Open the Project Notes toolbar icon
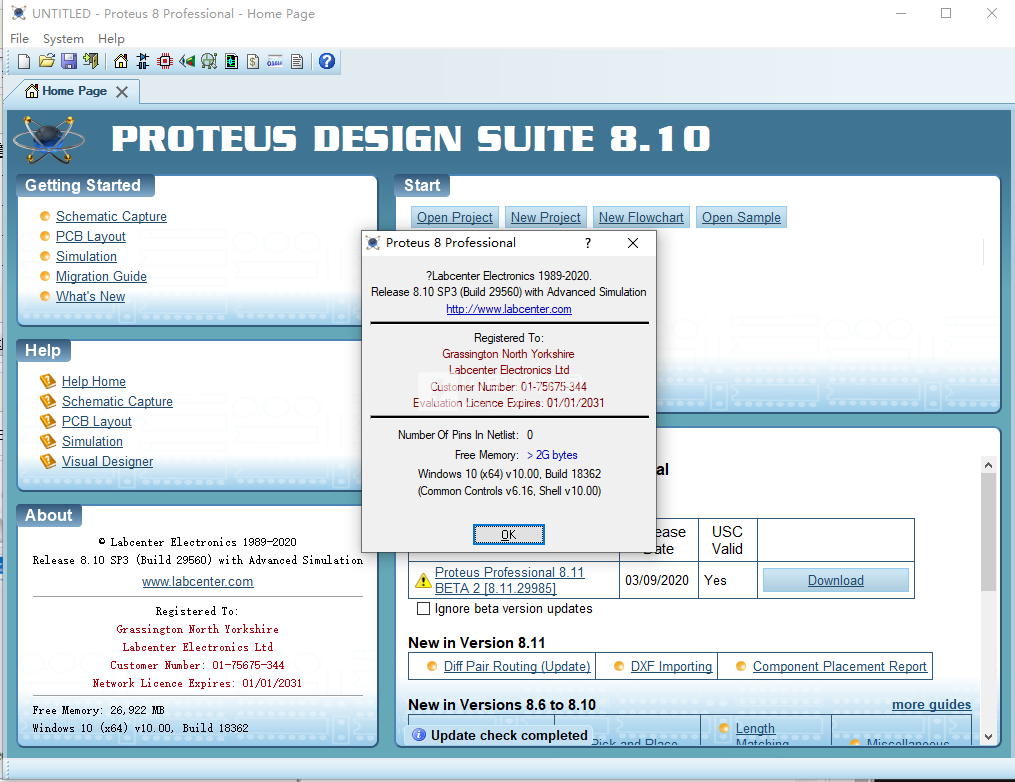 297,61
